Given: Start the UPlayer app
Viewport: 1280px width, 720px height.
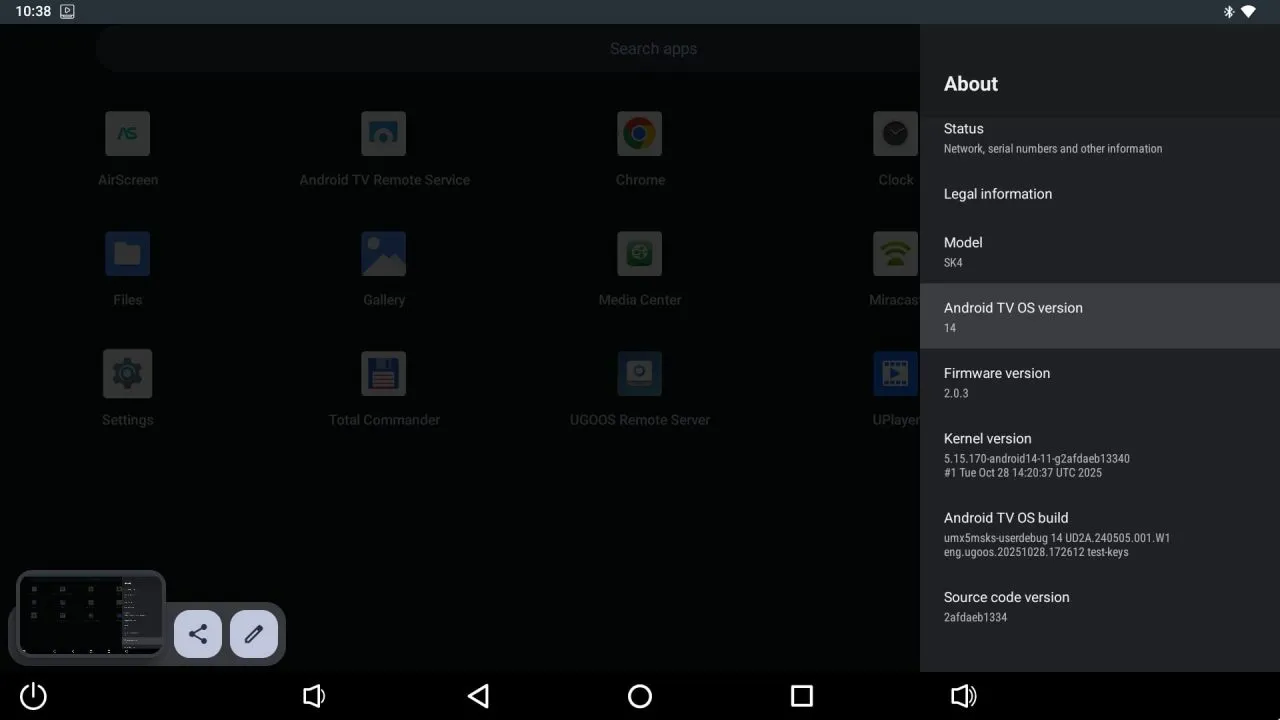Looking at the screenshot, I should coord(893,387).
